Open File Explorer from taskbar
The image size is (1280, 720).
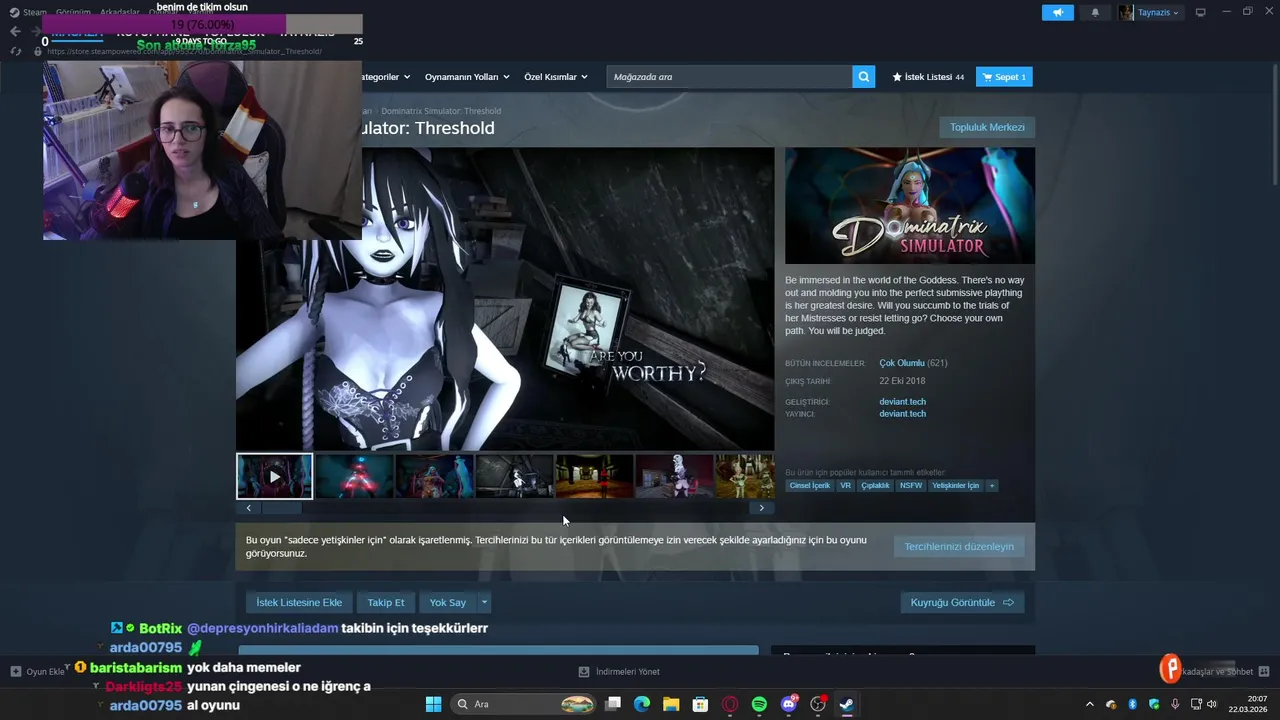(671, 704)
